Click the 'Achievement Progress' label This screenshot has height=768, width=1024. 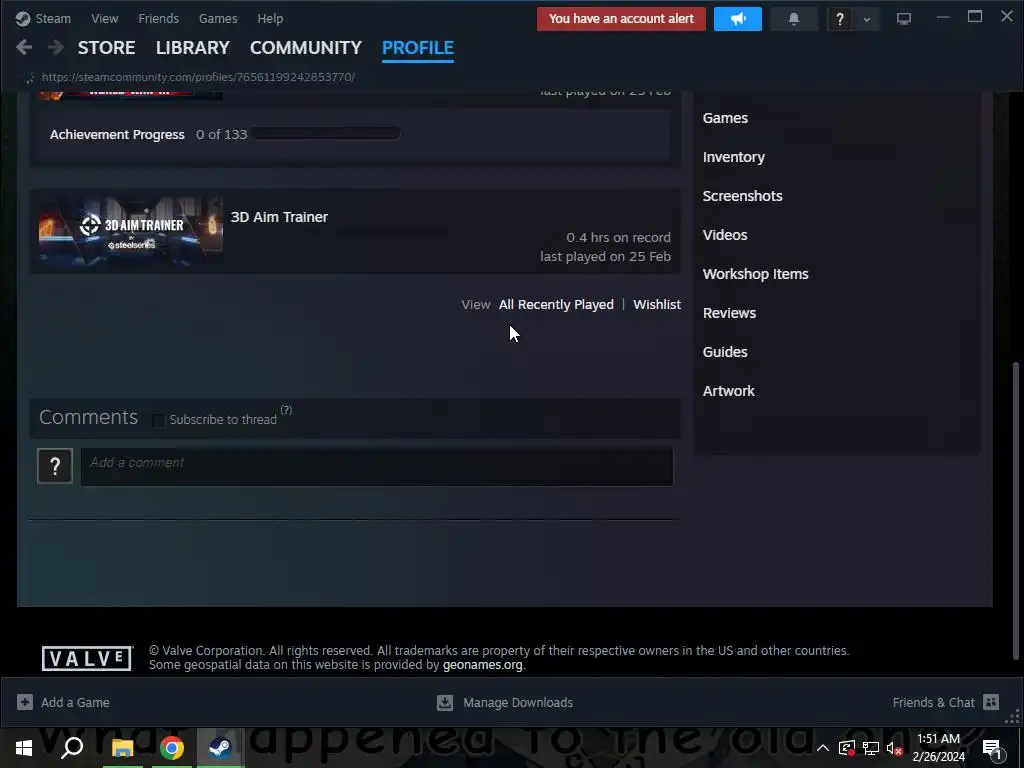117,135
